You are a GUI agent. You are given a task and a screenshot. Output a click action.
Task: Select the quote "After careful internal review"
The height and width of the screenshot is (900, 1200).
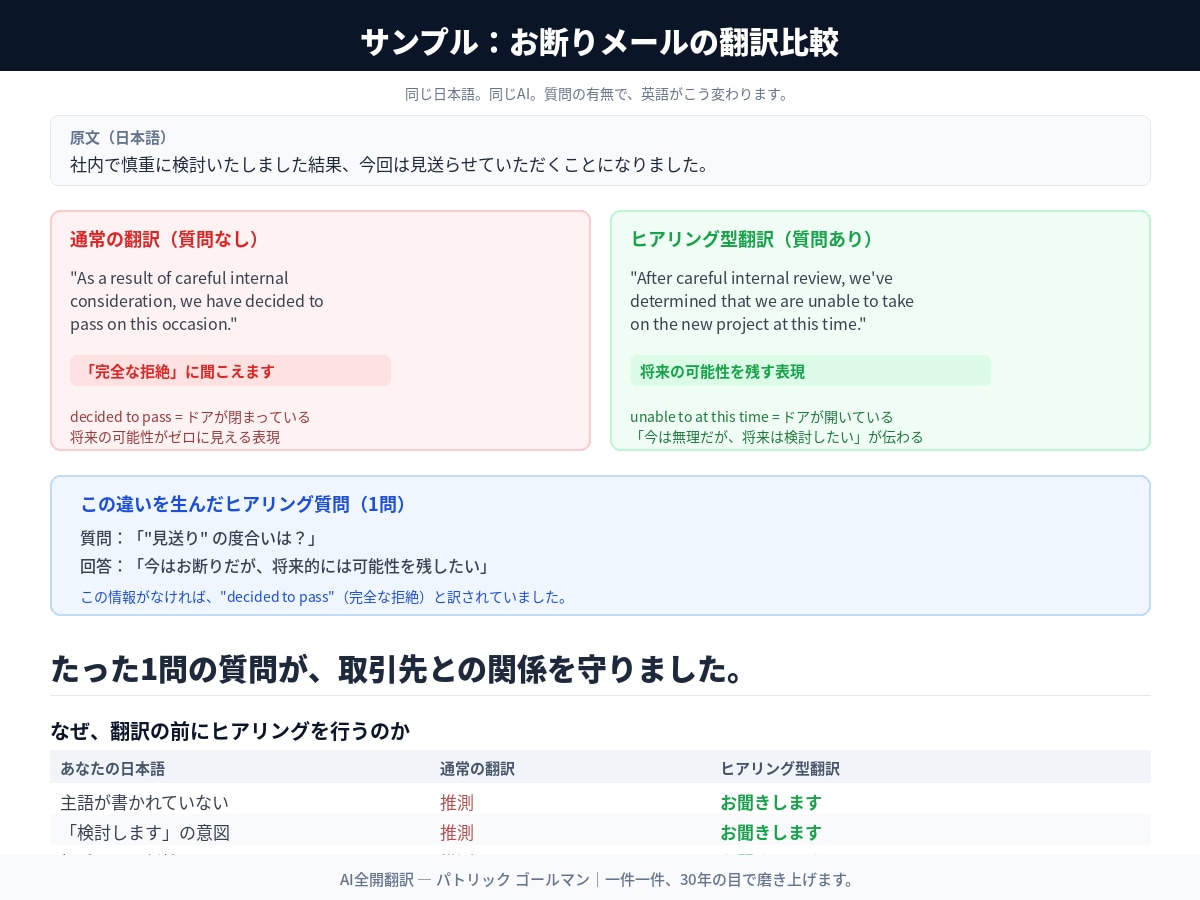tap(772, 301)
